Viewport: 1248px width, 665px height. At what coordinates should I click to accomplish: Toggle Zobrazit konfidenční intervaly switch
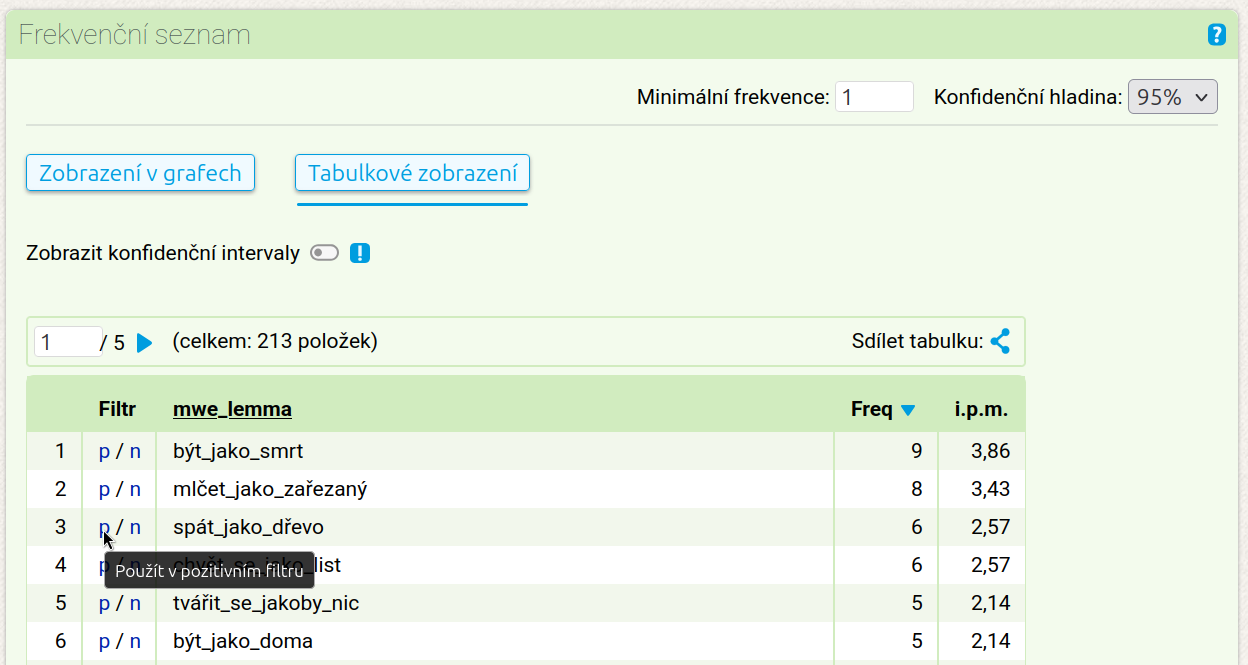325,253
